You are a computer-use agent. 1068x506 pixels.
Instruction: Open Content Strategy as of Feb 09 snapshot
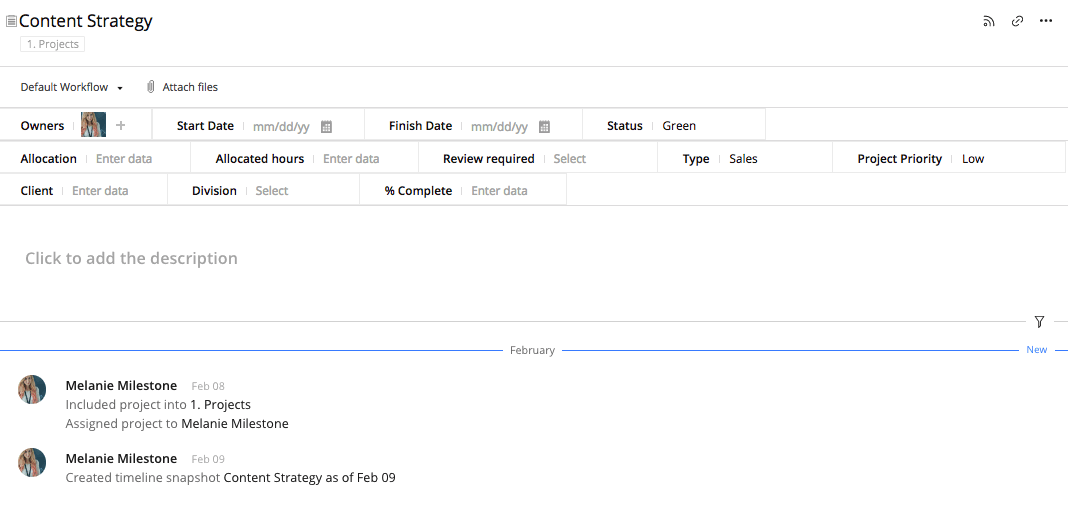click(x=309, y=478)
